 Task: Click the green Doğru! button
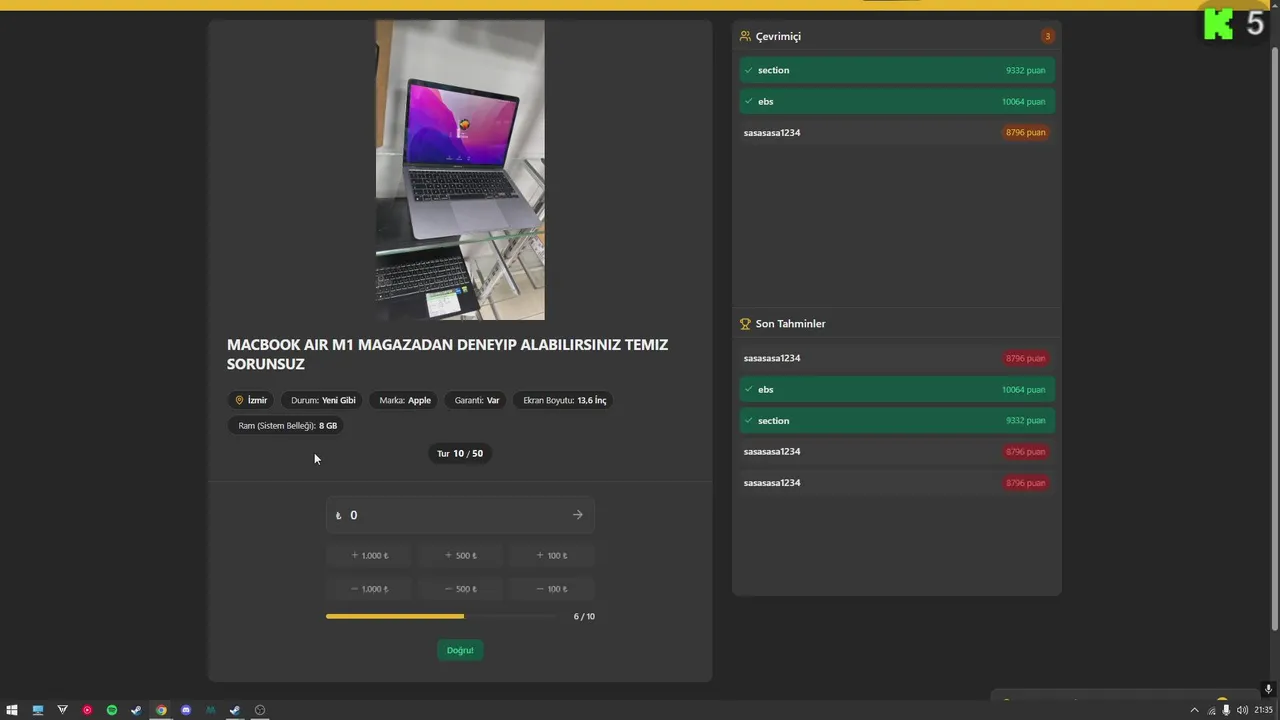point(460,650)
